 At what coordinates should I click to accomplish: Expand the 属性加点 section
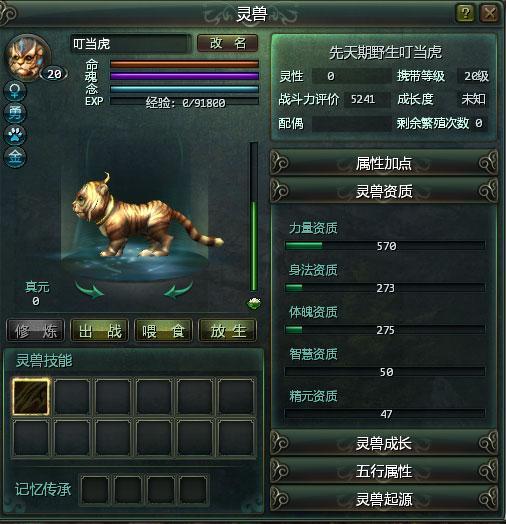384,163
